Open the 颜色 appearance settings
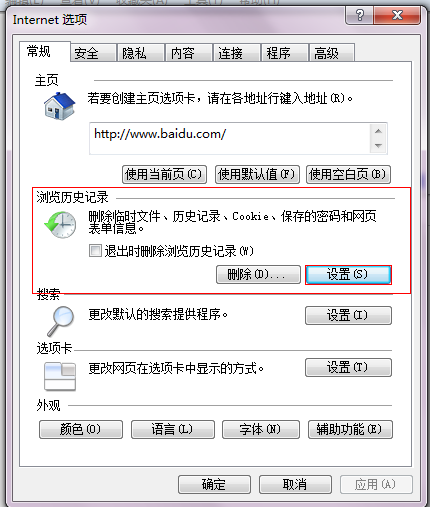Viewport: 430px width, 507px height. click(81, 429)
